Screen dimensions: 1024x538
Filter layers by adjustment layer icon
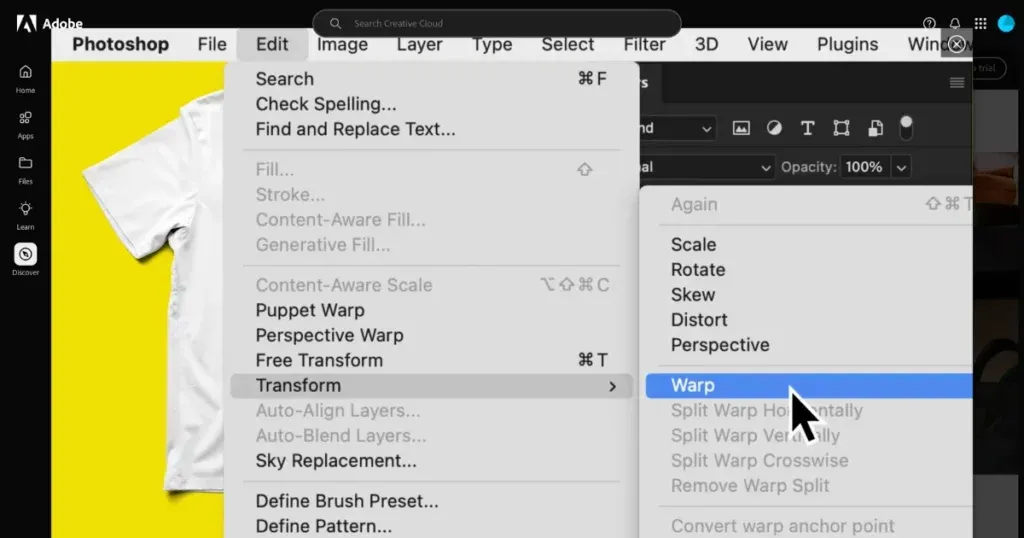774,128
